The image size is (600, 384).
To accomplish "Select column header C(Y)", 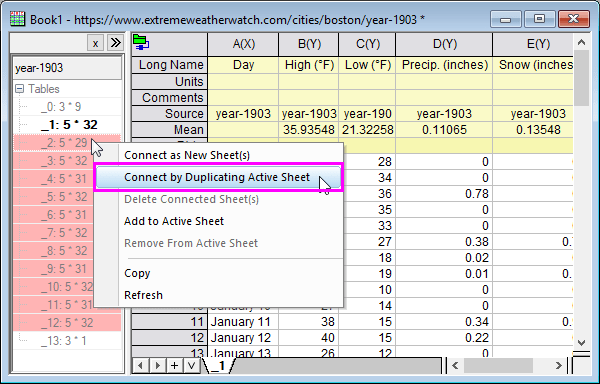I will [367, 44].
